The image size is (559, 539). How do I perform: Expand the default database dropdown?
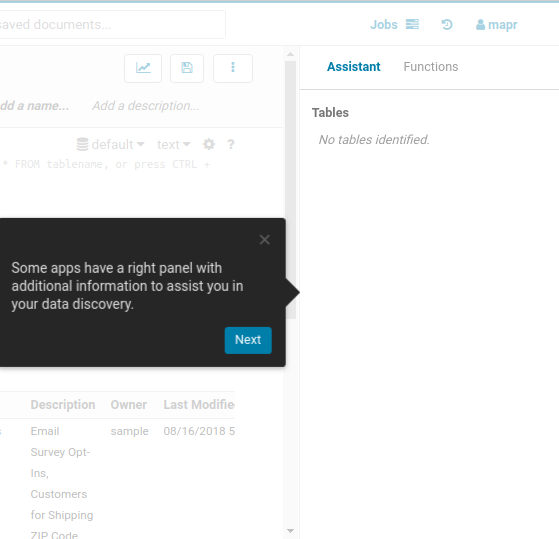(111, 144)
